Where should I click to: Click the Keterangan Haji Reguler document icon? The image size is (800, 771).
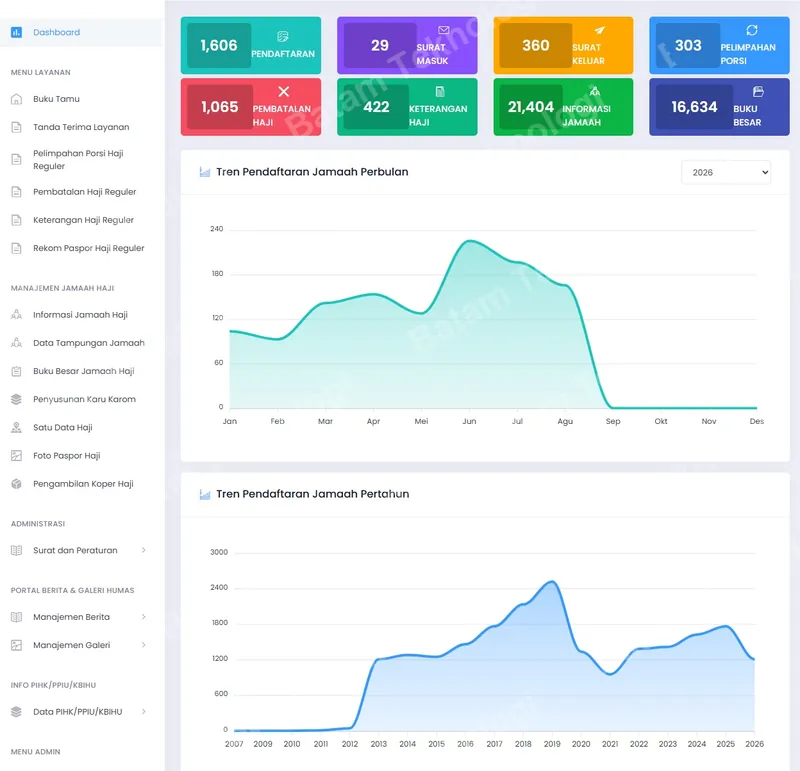point(16,220)
